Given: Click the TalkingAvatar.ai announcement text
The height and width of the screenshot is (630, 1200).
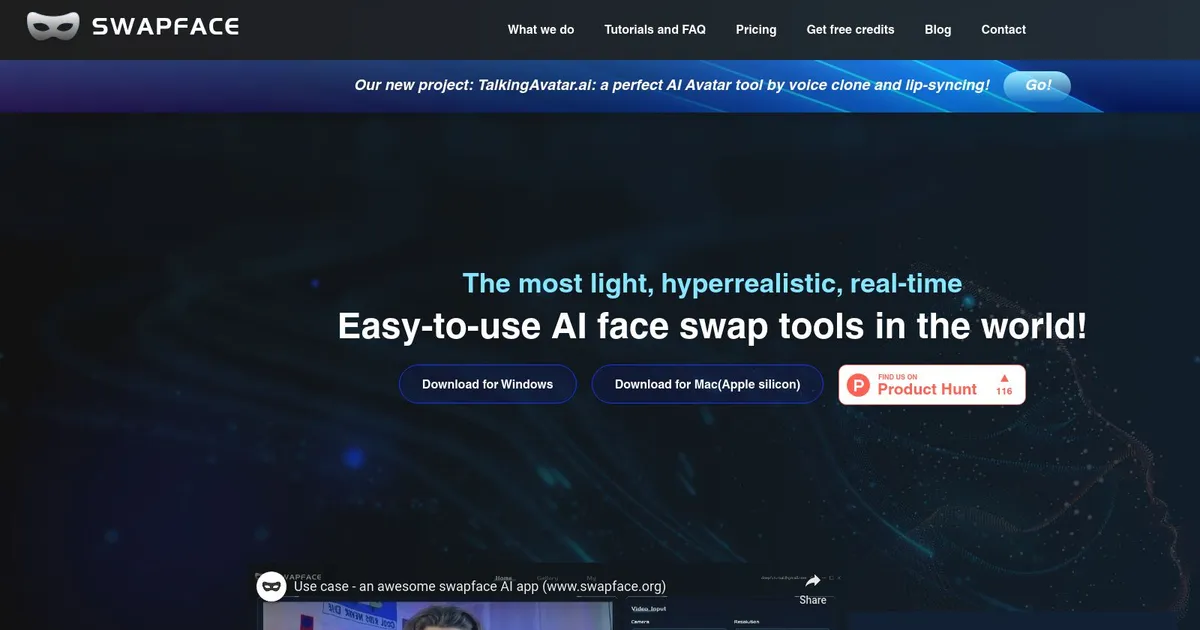Looking at the screenshot, I should [672, 85].
